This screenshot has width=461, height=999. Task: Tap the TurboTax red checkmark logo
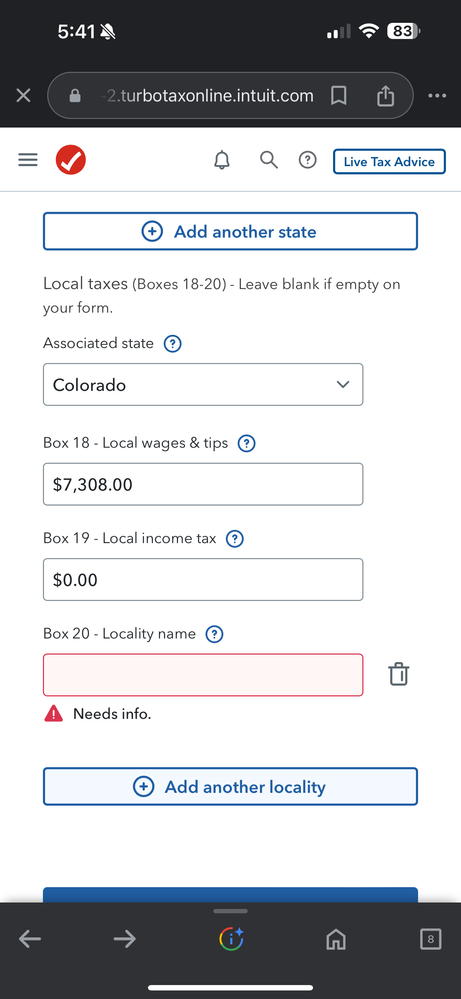(x=71, y=160)
